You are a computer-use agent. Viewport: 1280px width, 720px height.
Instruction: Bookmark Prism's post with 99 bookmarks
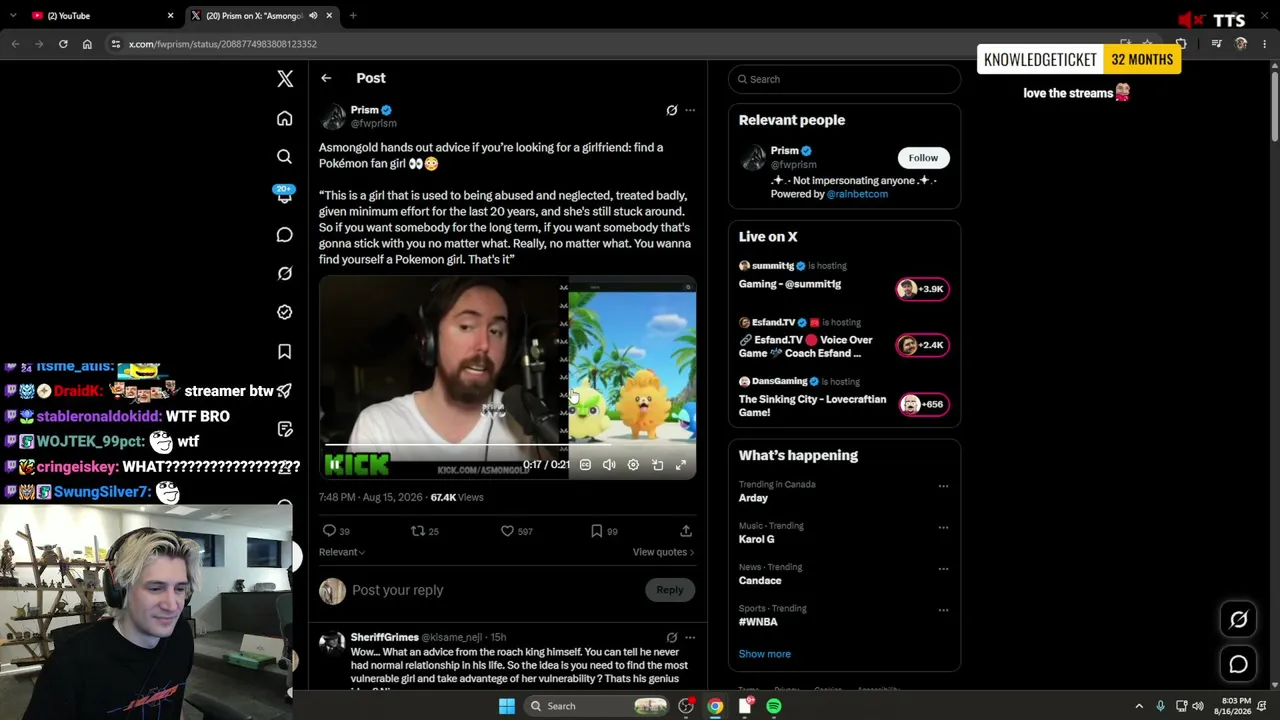point(596,531)
